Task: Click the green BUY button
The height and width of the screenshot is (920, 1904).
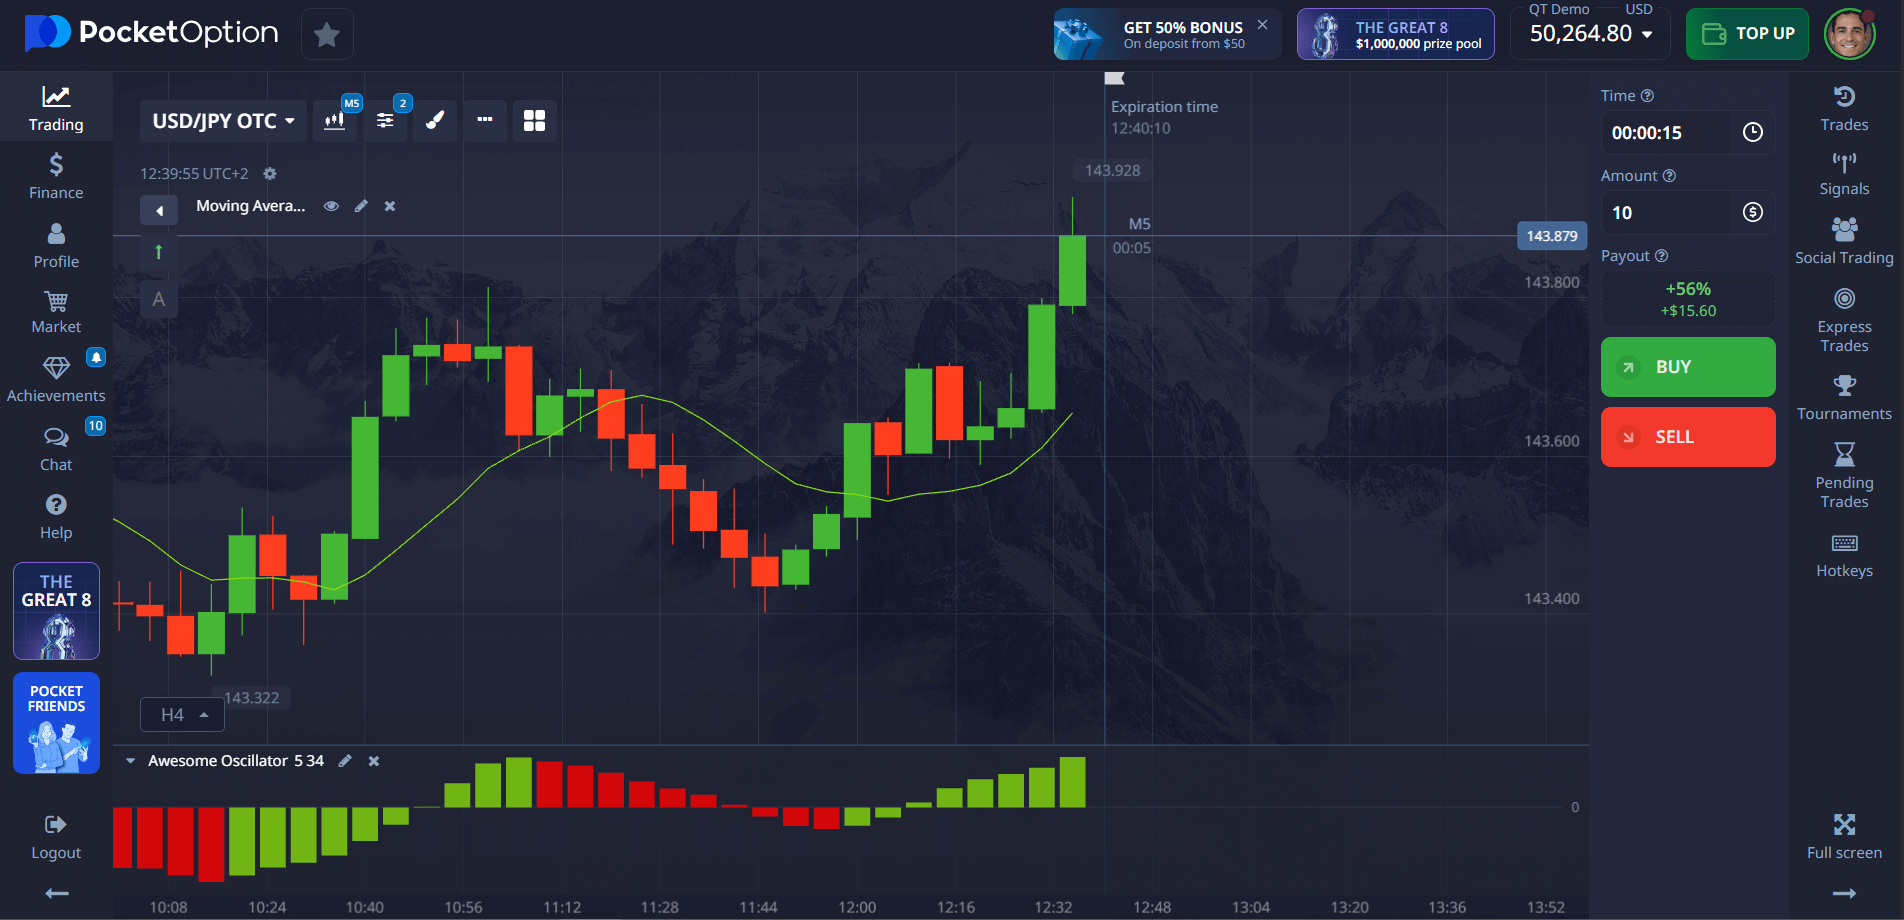Action: tap(1688, 367)
